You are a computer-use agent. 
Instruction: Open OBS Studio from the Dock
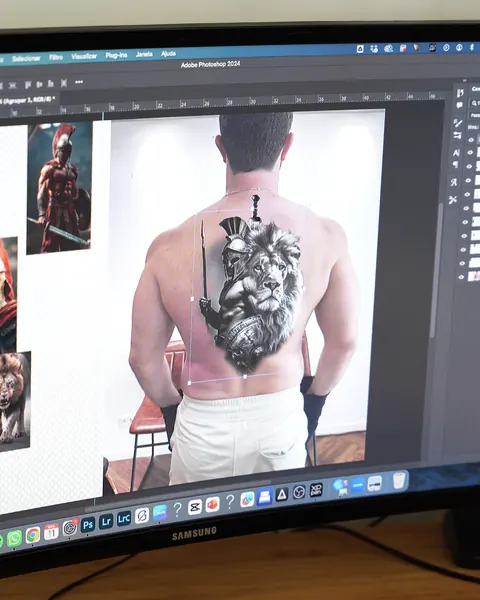[299, 492]
